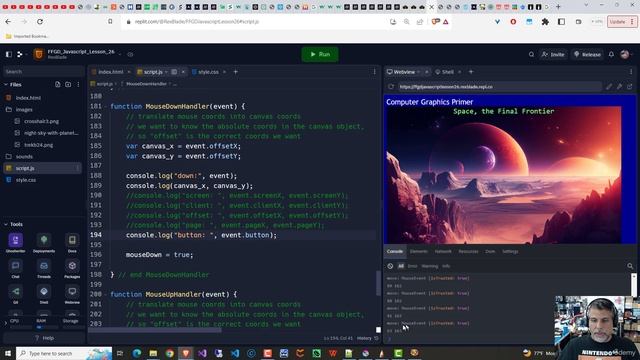Open Elements devtools tab
Viewport: 640px width, 360px height.
419,251
